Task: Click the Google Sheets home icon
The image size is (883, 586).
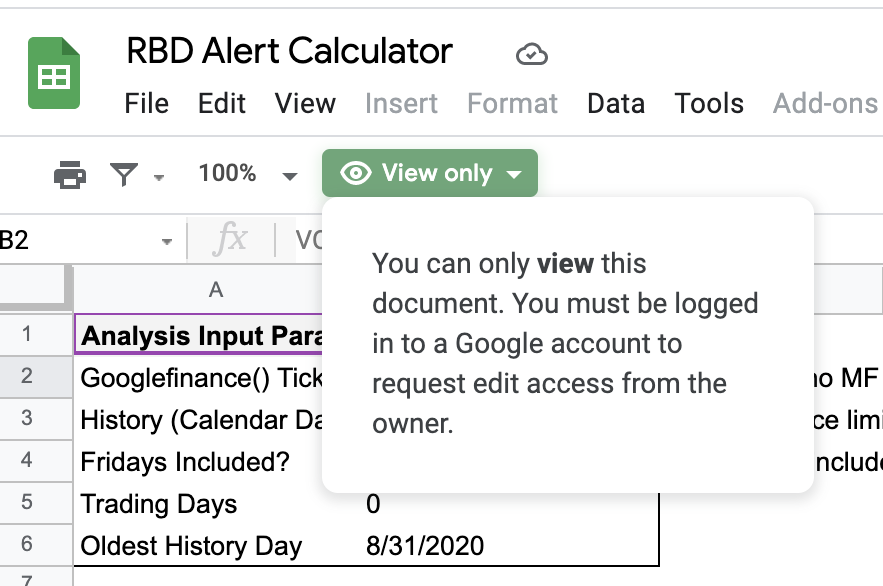Action: point(53,75)
